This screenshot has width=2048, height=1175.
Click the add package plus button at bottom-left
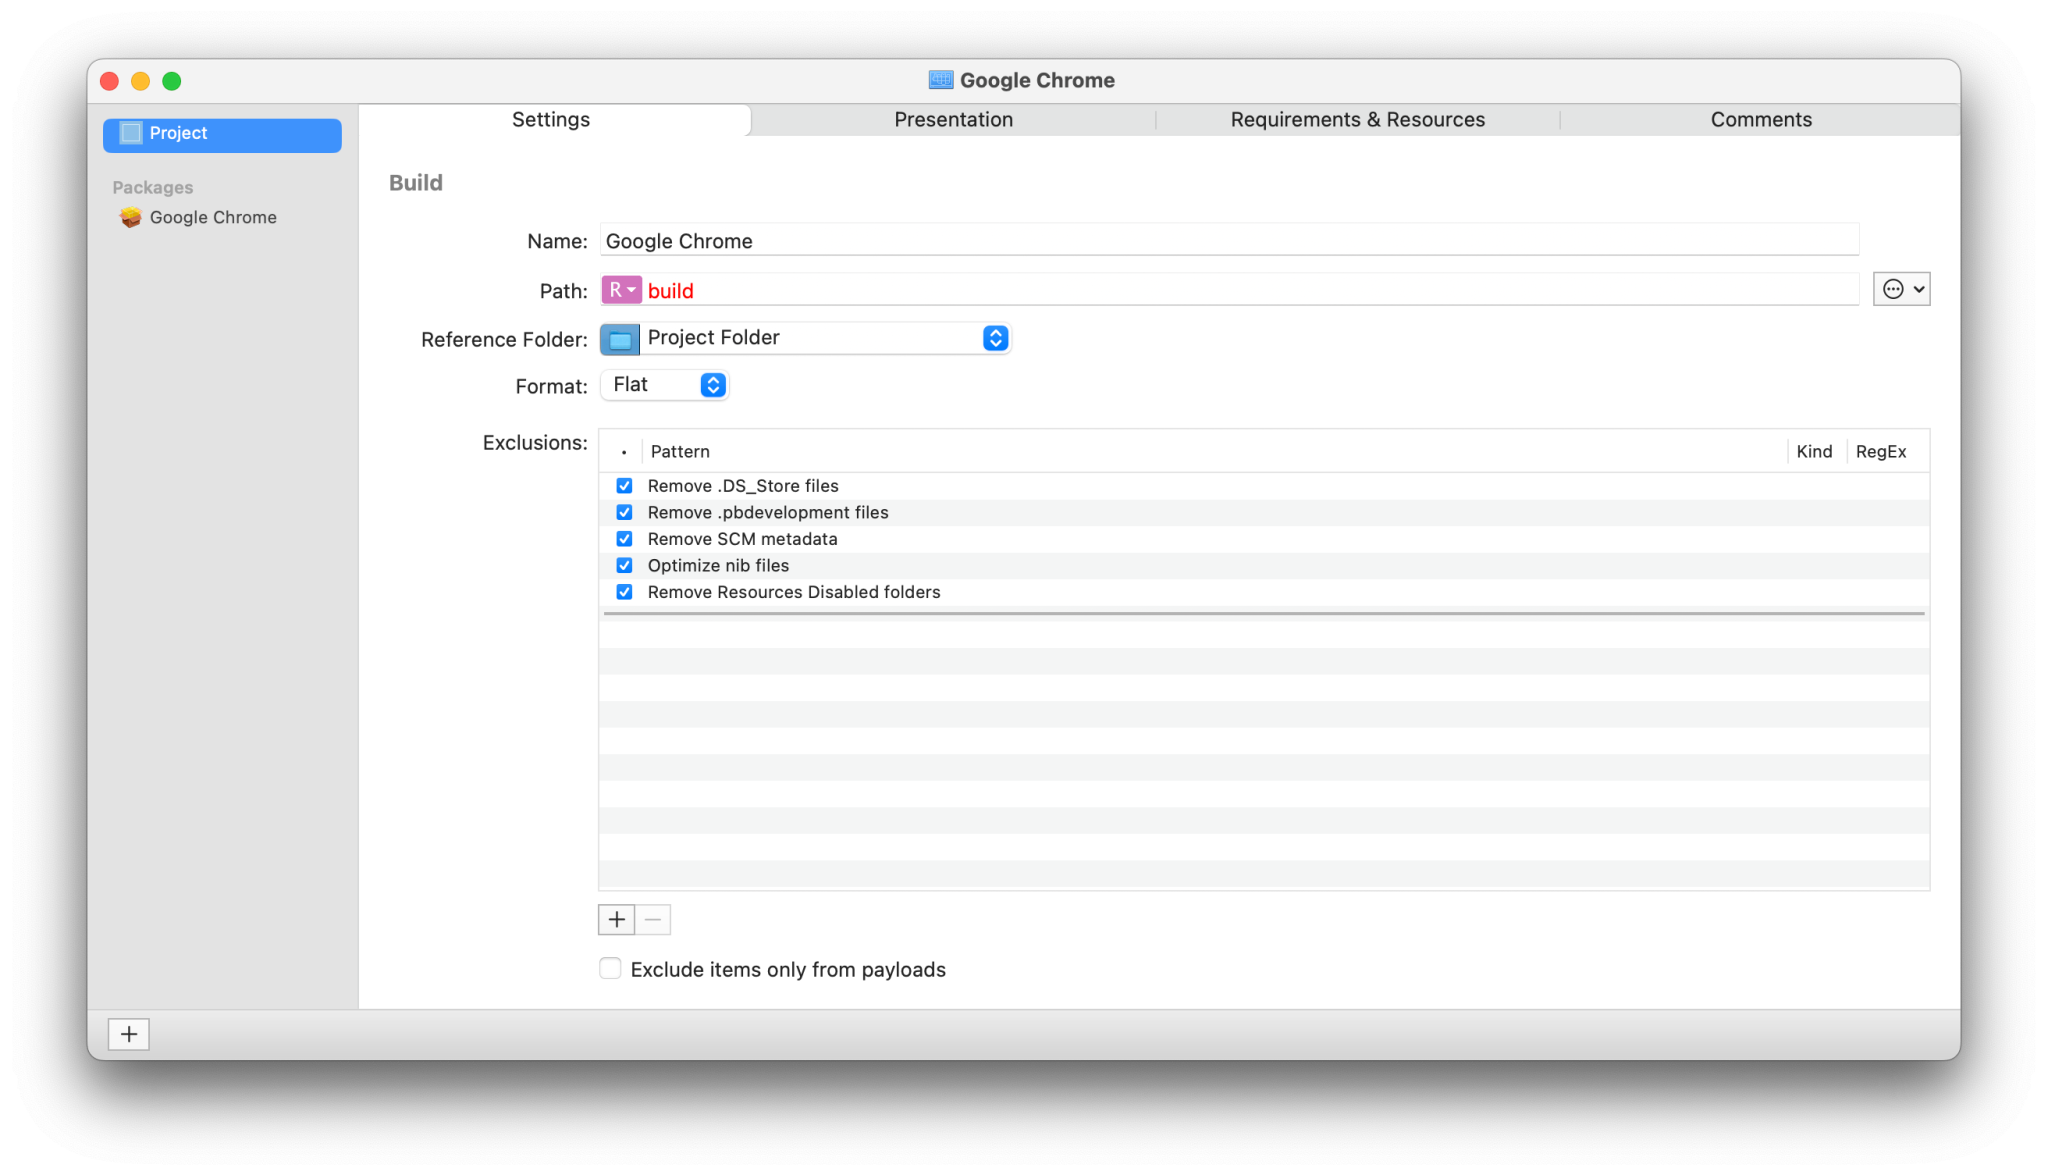click(128, 1033)
